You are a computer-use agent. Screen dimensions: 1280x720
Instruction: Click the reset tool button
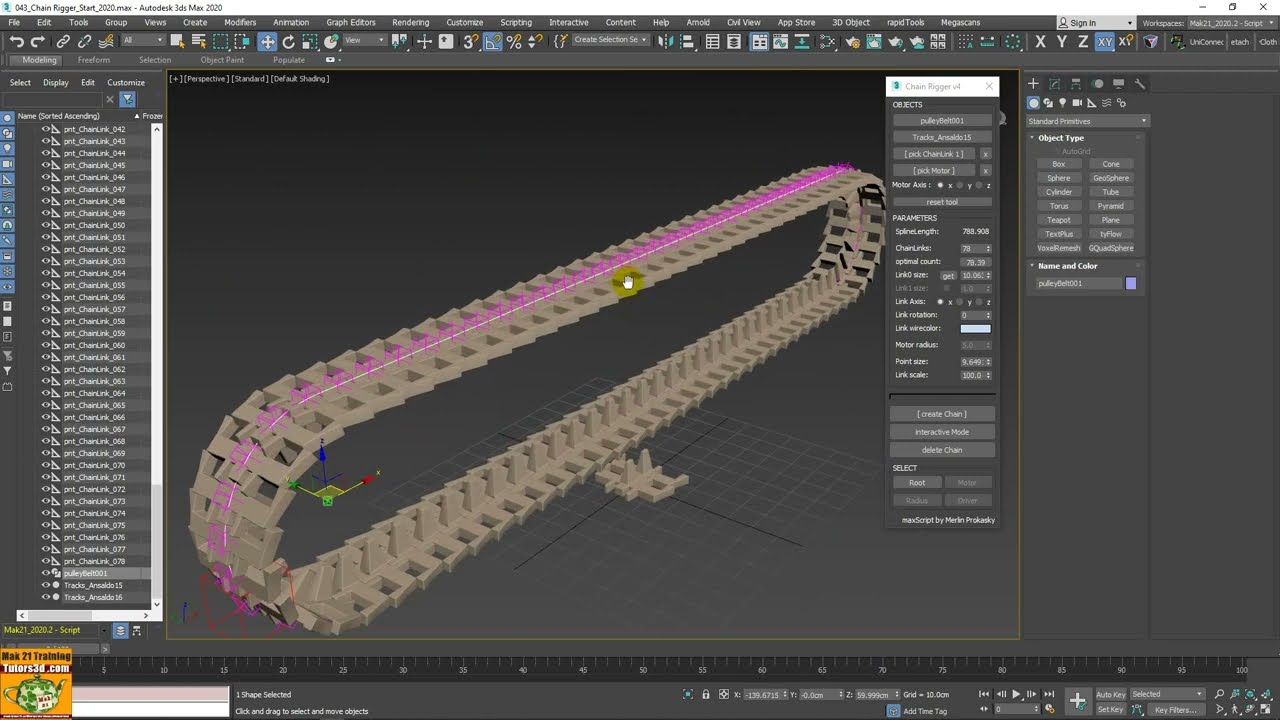point(942,202)
